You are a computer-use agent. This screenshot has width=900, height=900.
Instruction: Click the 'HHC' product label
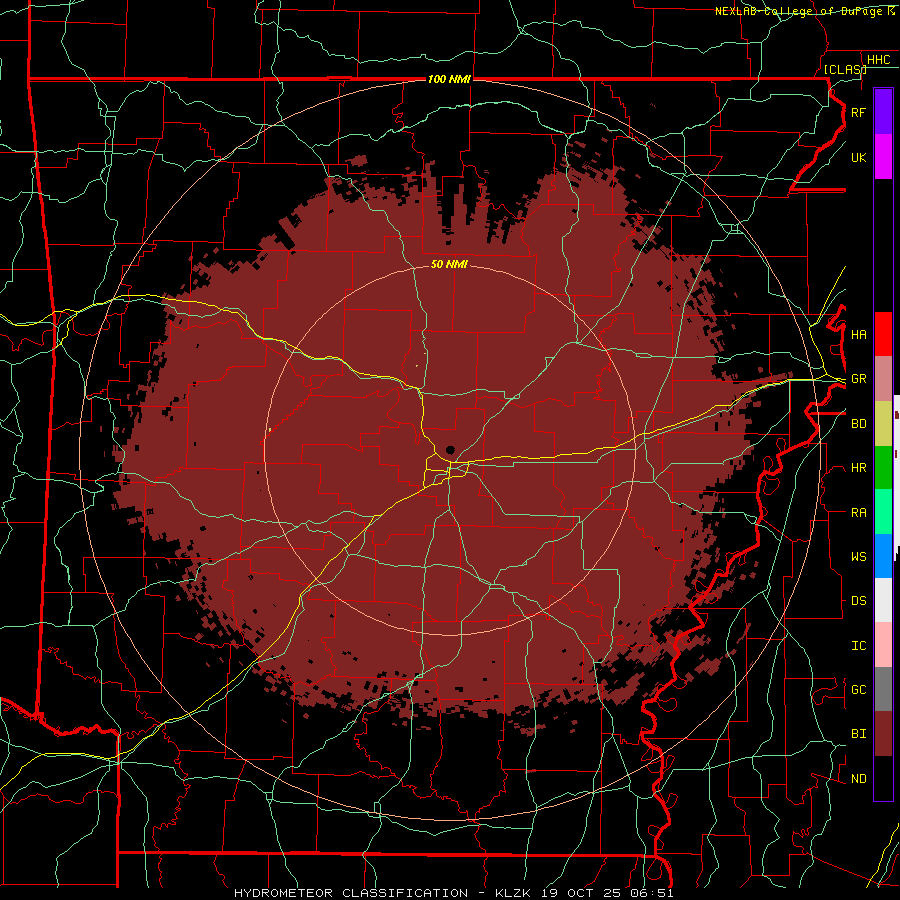879,60
